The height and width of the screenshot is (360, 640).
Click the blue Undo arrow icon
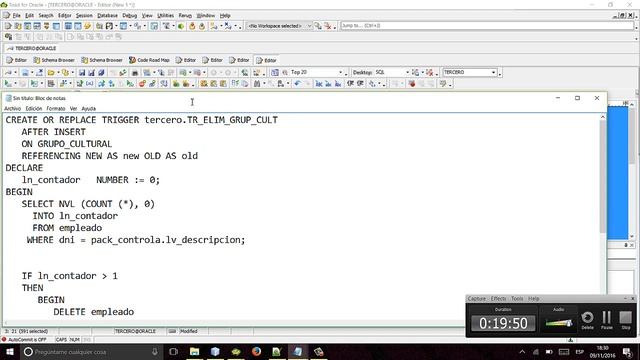pos(297,84)
